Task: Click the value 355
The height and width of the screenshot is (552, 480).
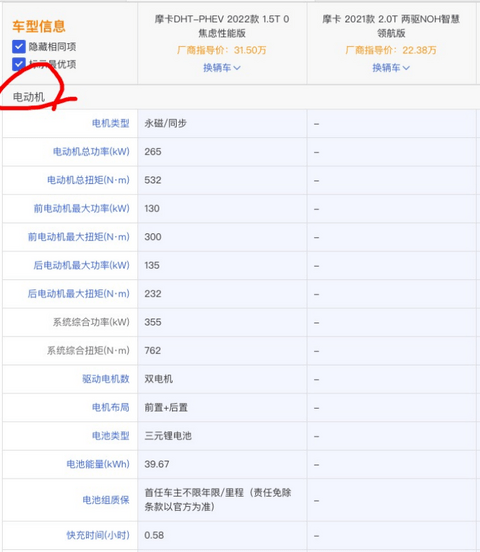Action: click(x=153, y=322)
